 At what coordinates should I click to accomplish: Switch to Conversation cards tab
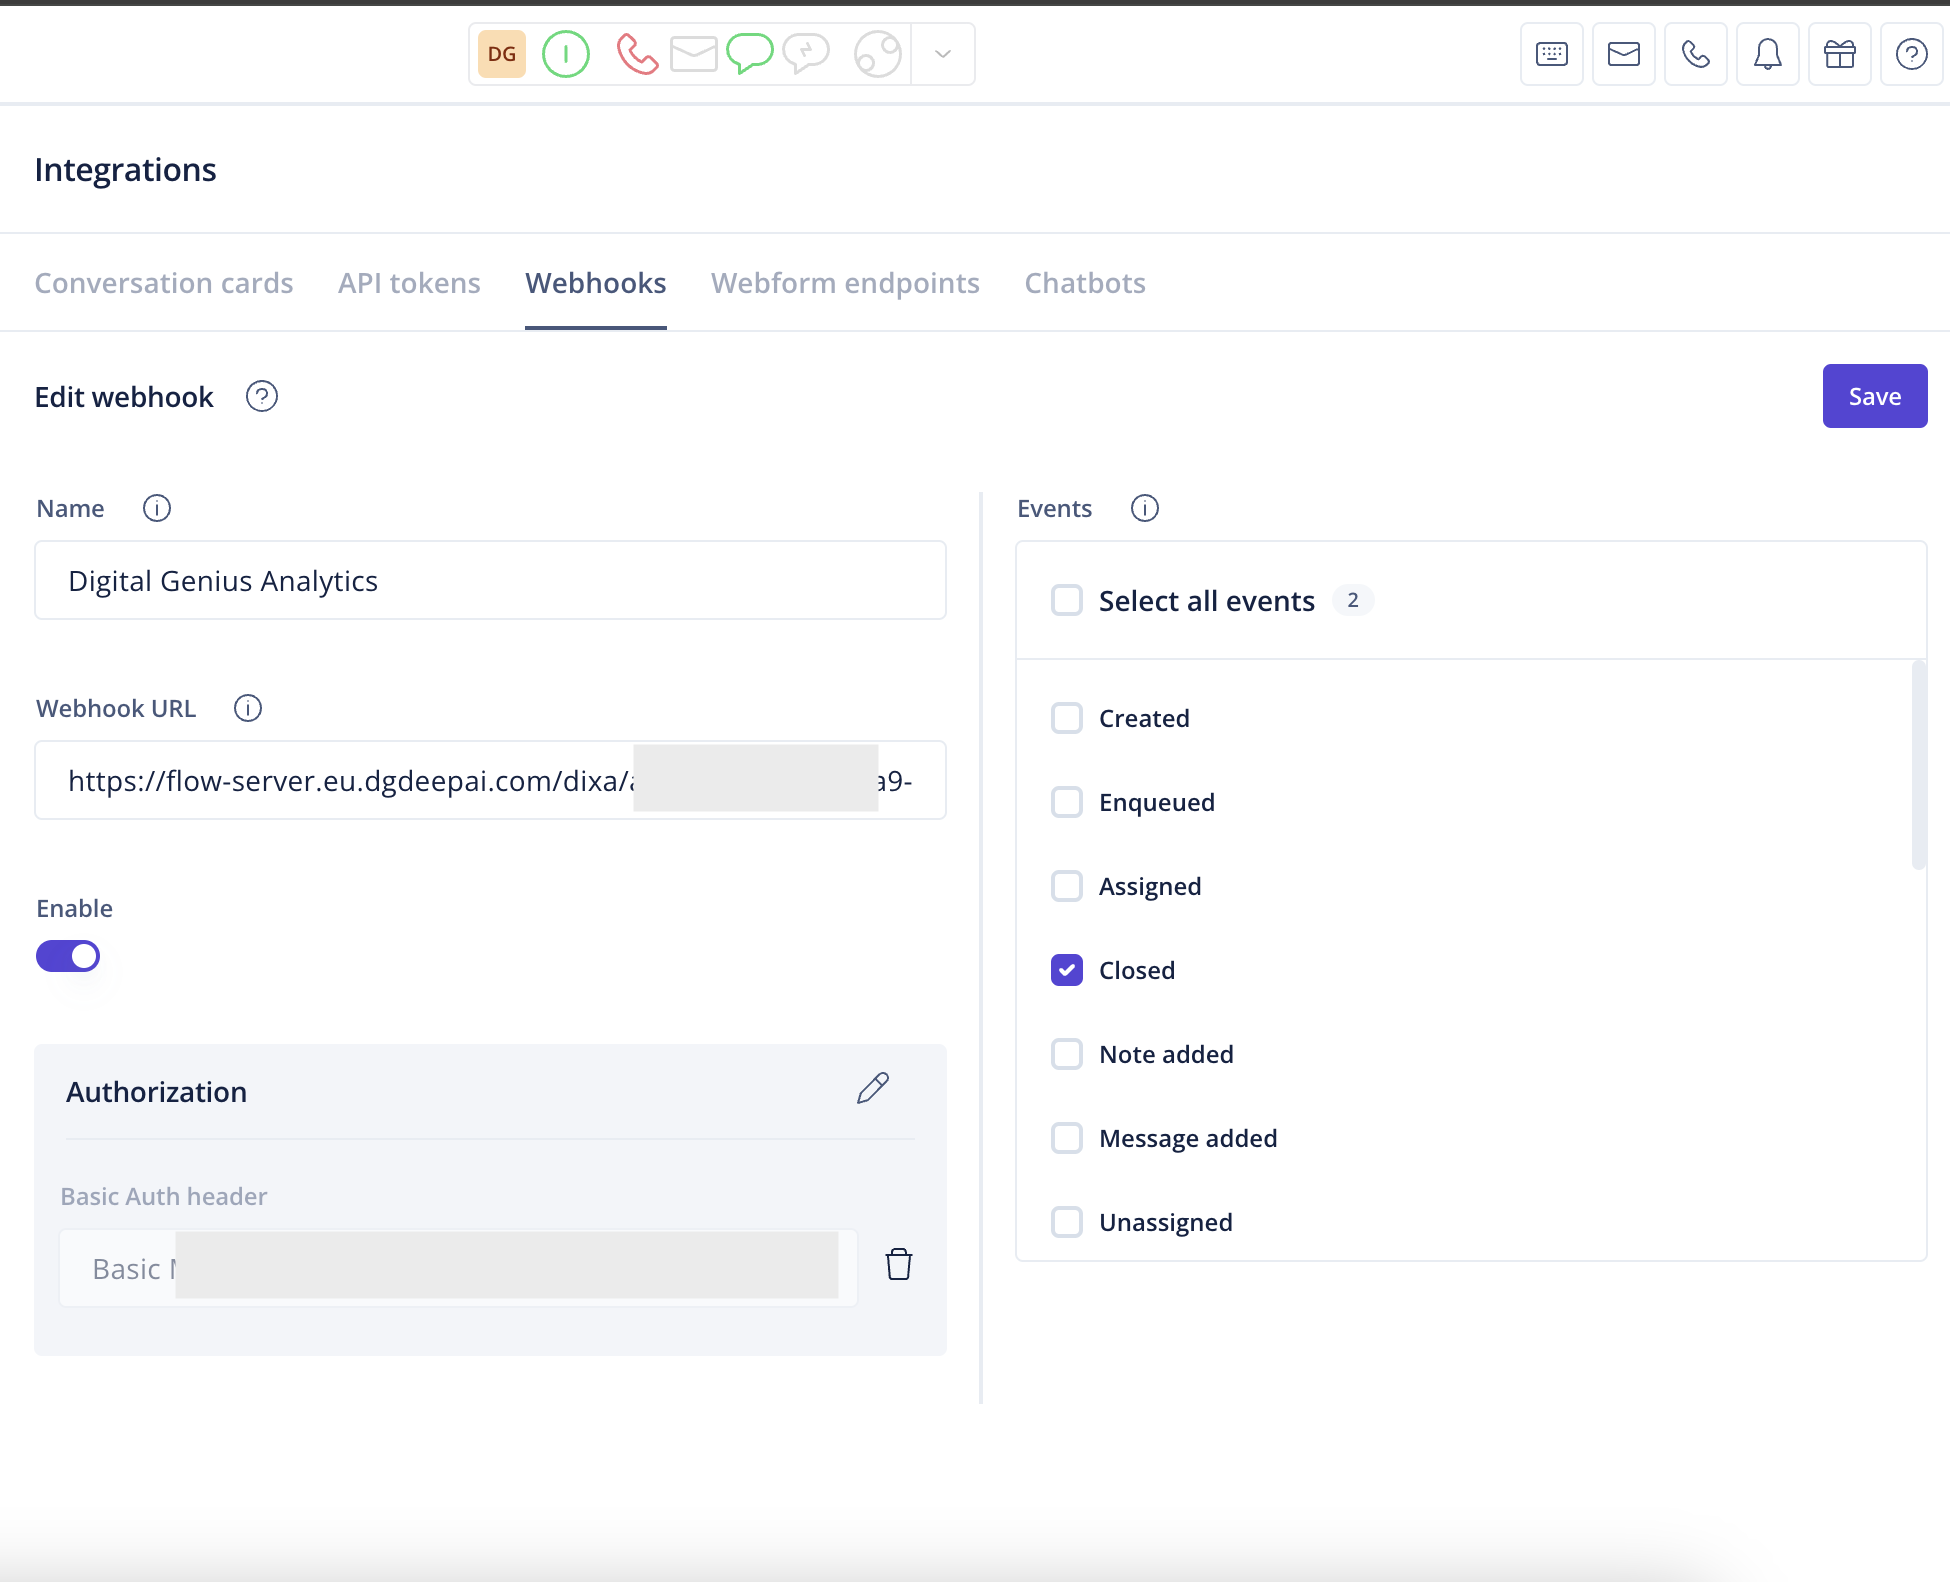tap(164, 283)
